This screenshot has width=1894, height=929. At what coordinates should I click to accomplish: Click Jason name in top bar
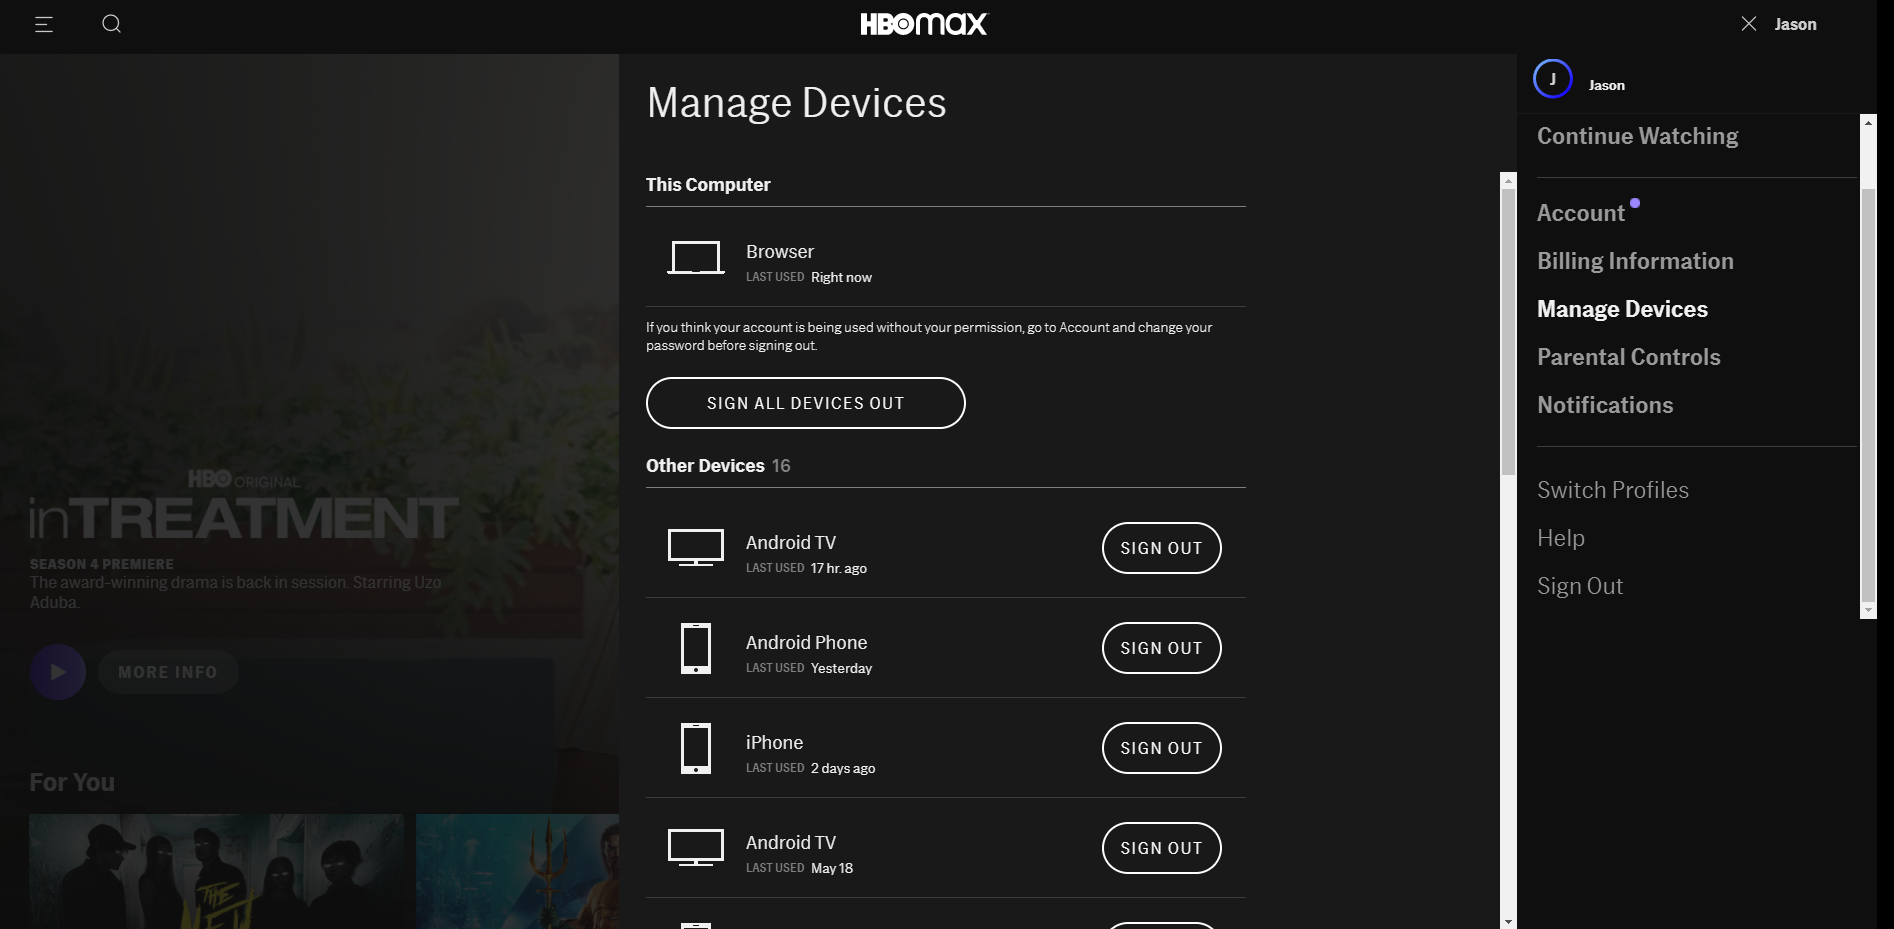pos(1796,24)
